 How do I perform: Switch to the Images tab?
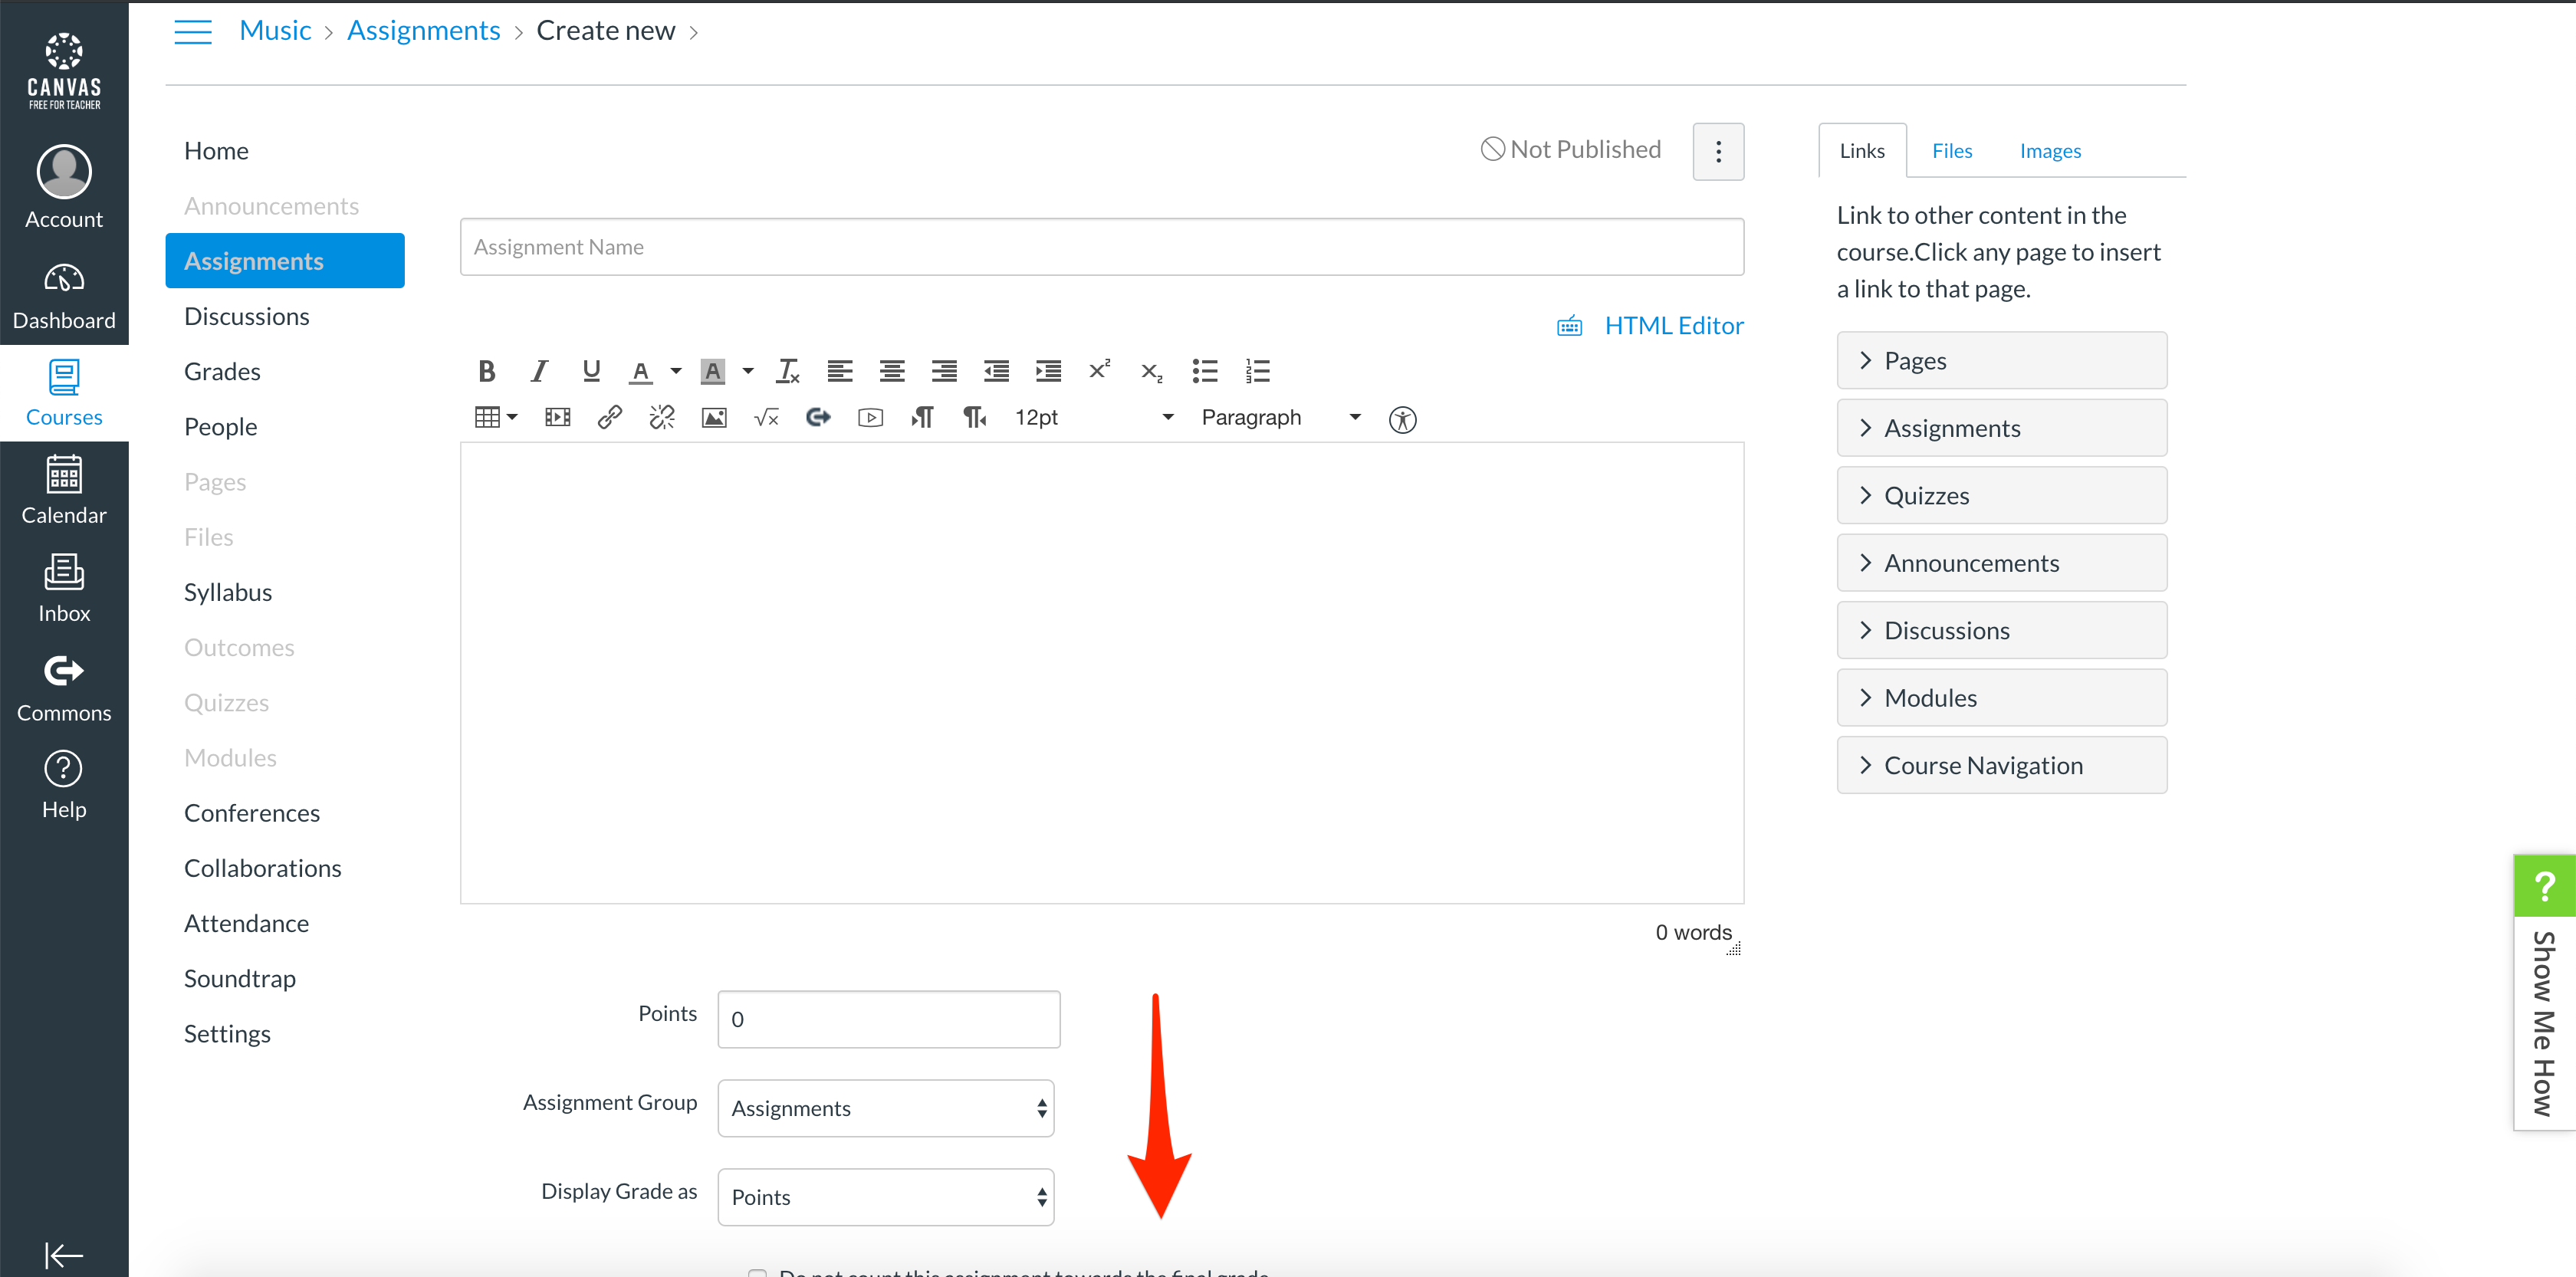coord(2049,151)
